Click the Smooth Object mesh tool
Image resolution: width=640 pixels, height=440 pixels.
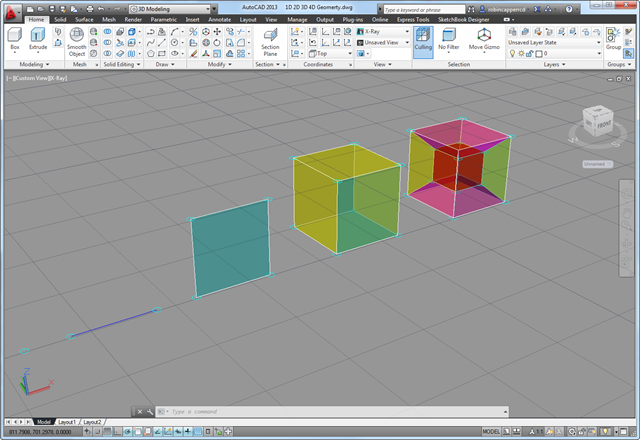[x=77, y=37]
